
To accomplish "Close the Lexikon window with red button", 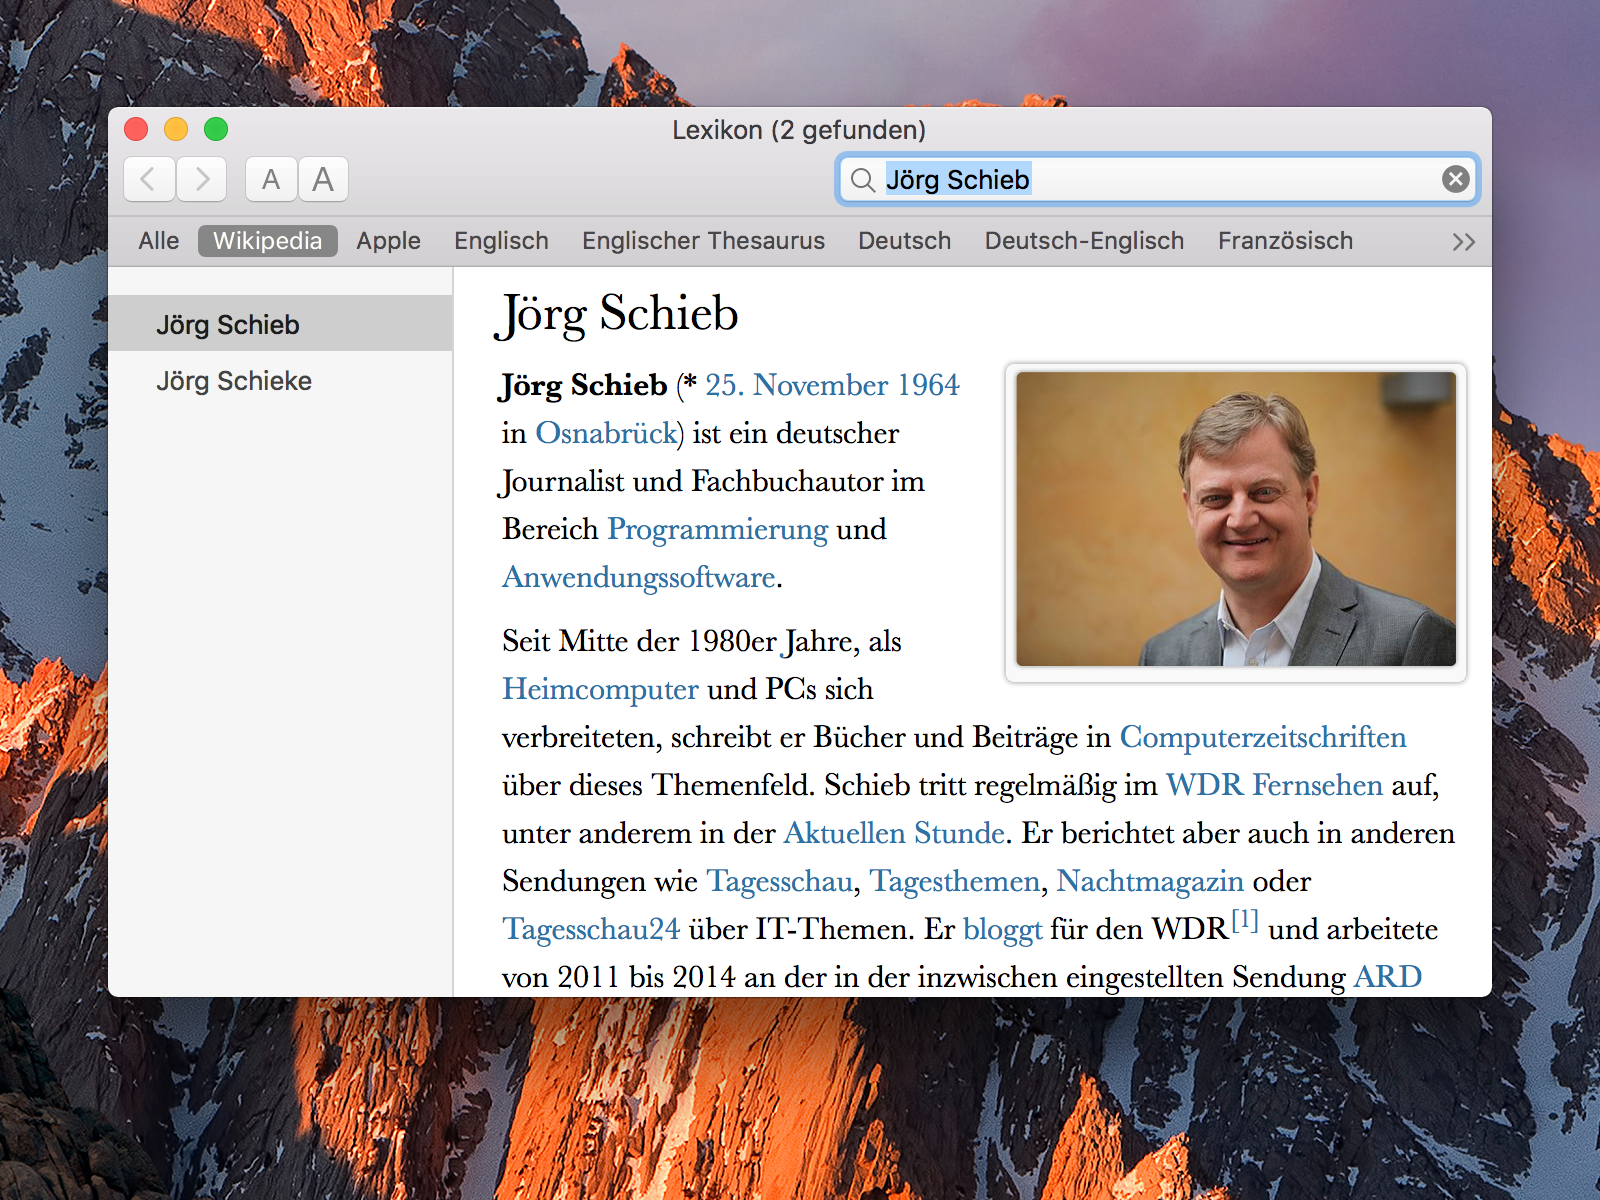I will (136, 129).
